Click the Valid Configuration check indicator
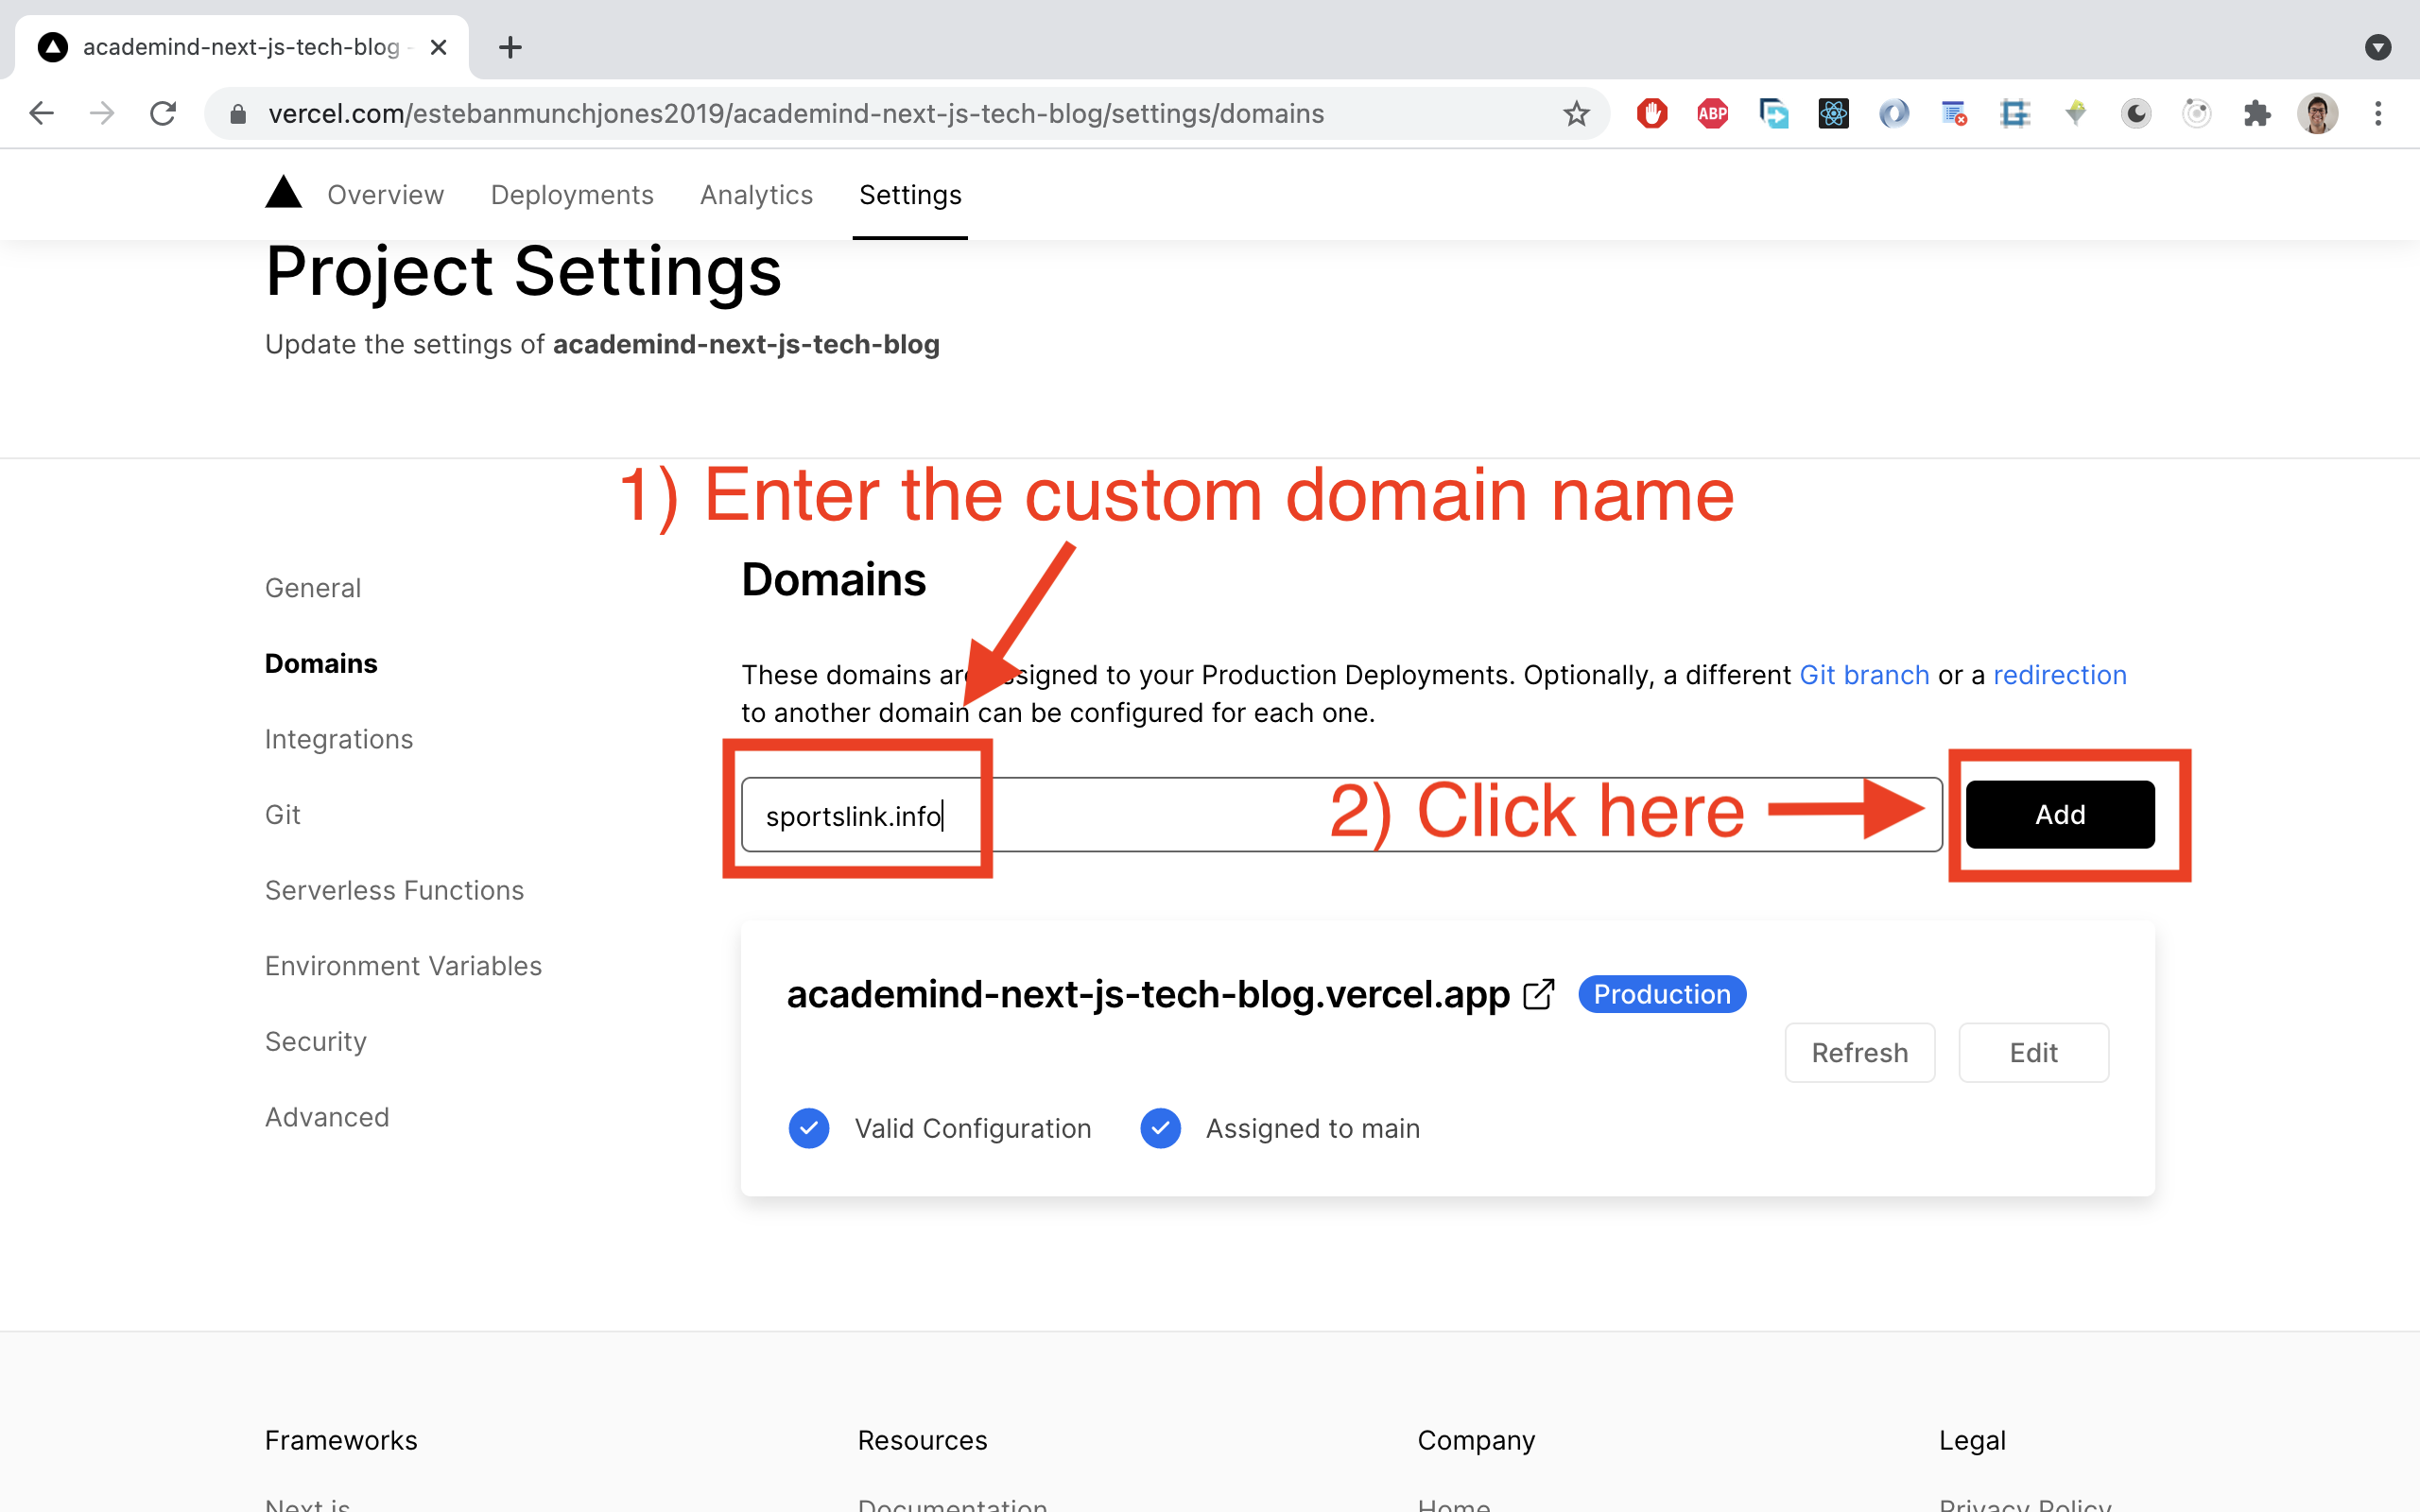Image resolution: width=2420 pixels, height=1512 pixels. pyautogui.click(x=808, y=1128)
